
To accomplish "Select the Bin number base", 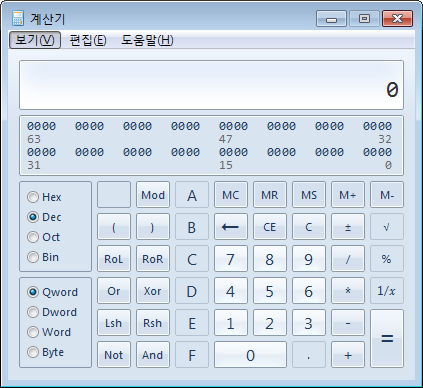I will [x=43, y=257].
